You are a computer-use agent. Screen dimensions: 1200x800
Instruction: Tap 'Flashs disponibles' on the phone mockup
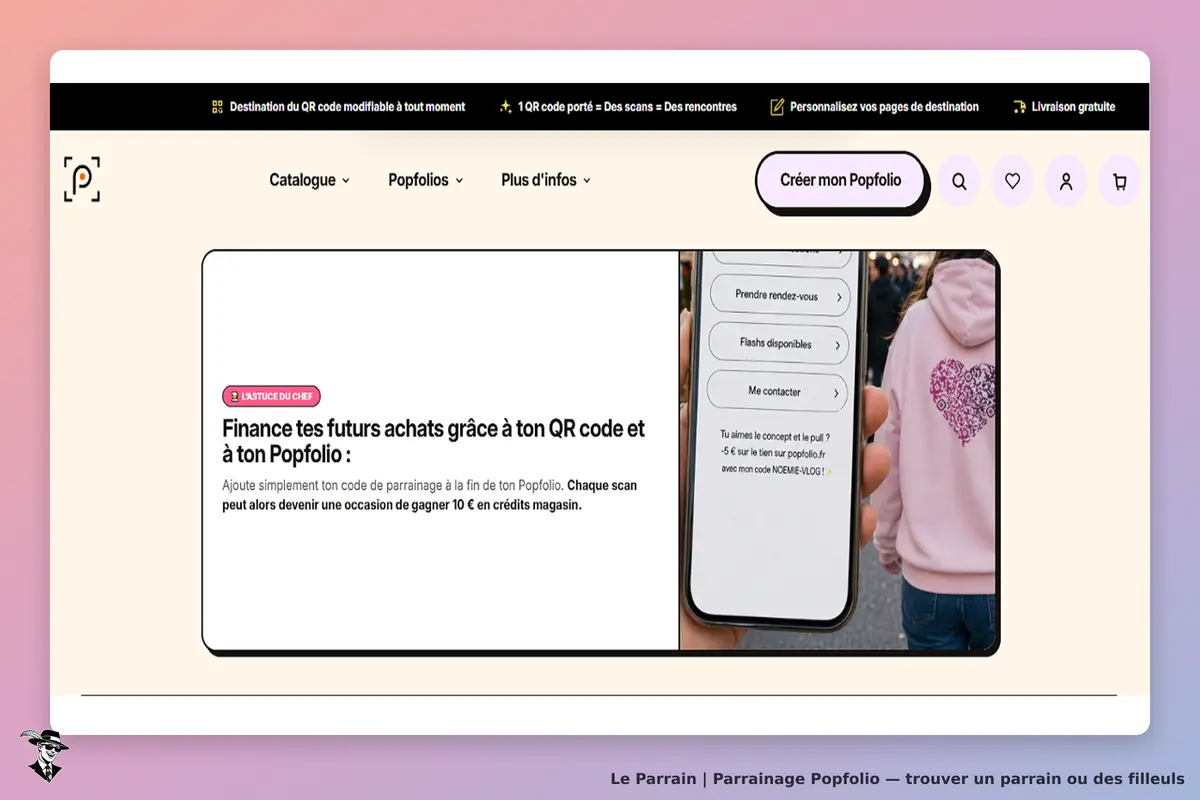[x=778, y=343]
